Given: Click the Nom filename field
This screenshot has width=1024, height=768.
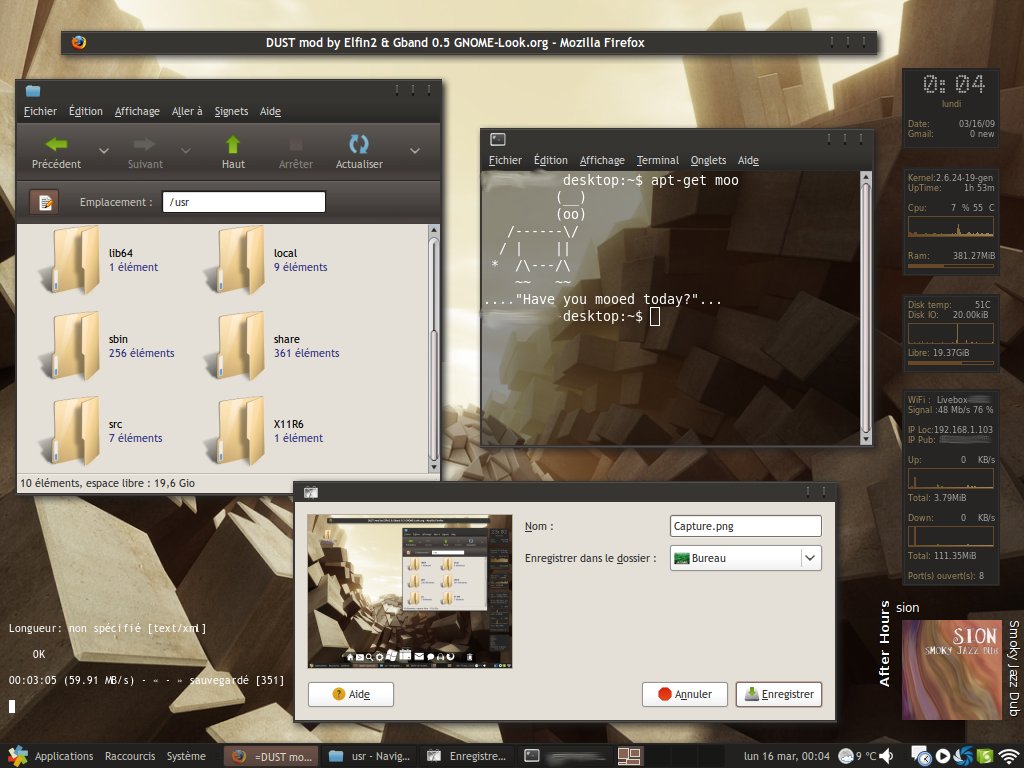Looking at the screenshot, I should click(746, 526).
